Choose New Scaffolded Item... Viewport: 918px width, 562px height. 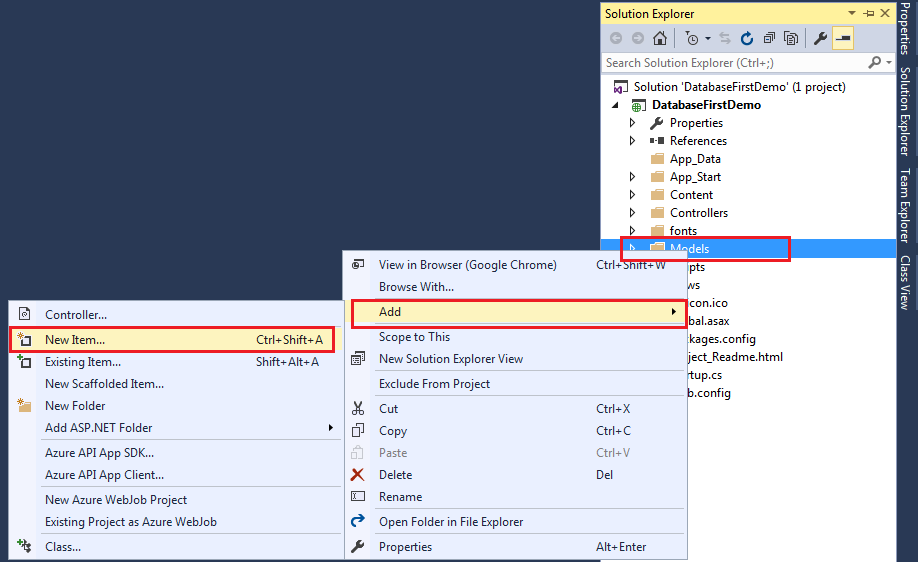coord(176,384)
